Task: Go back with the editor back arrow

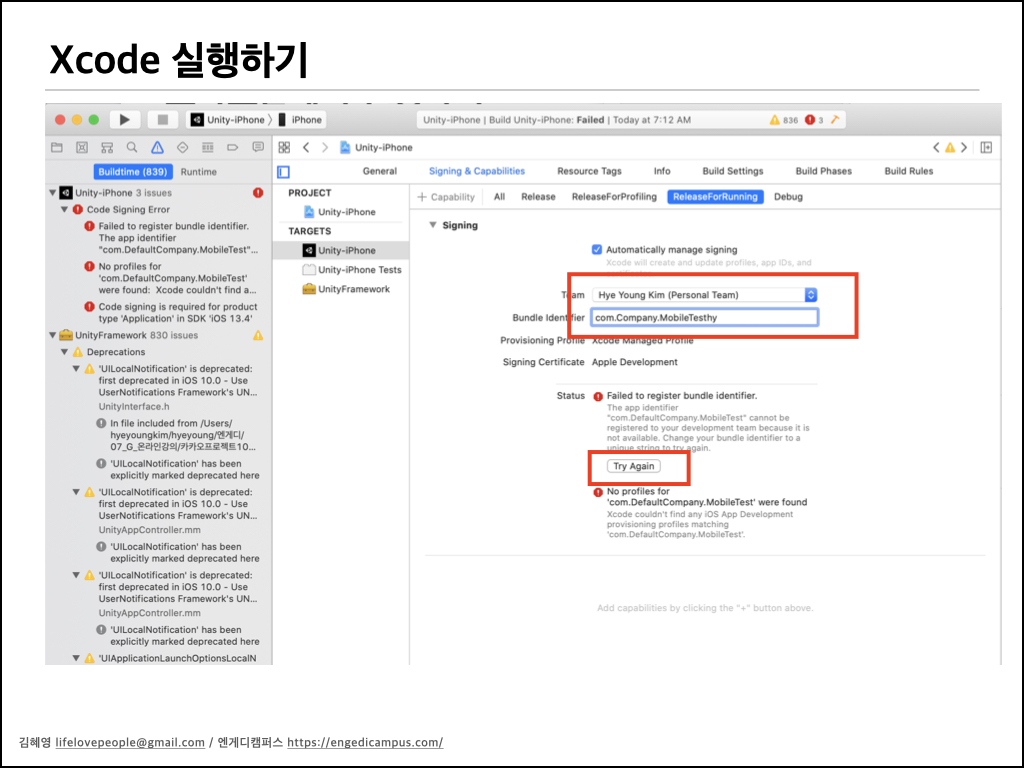Action: 306,148
